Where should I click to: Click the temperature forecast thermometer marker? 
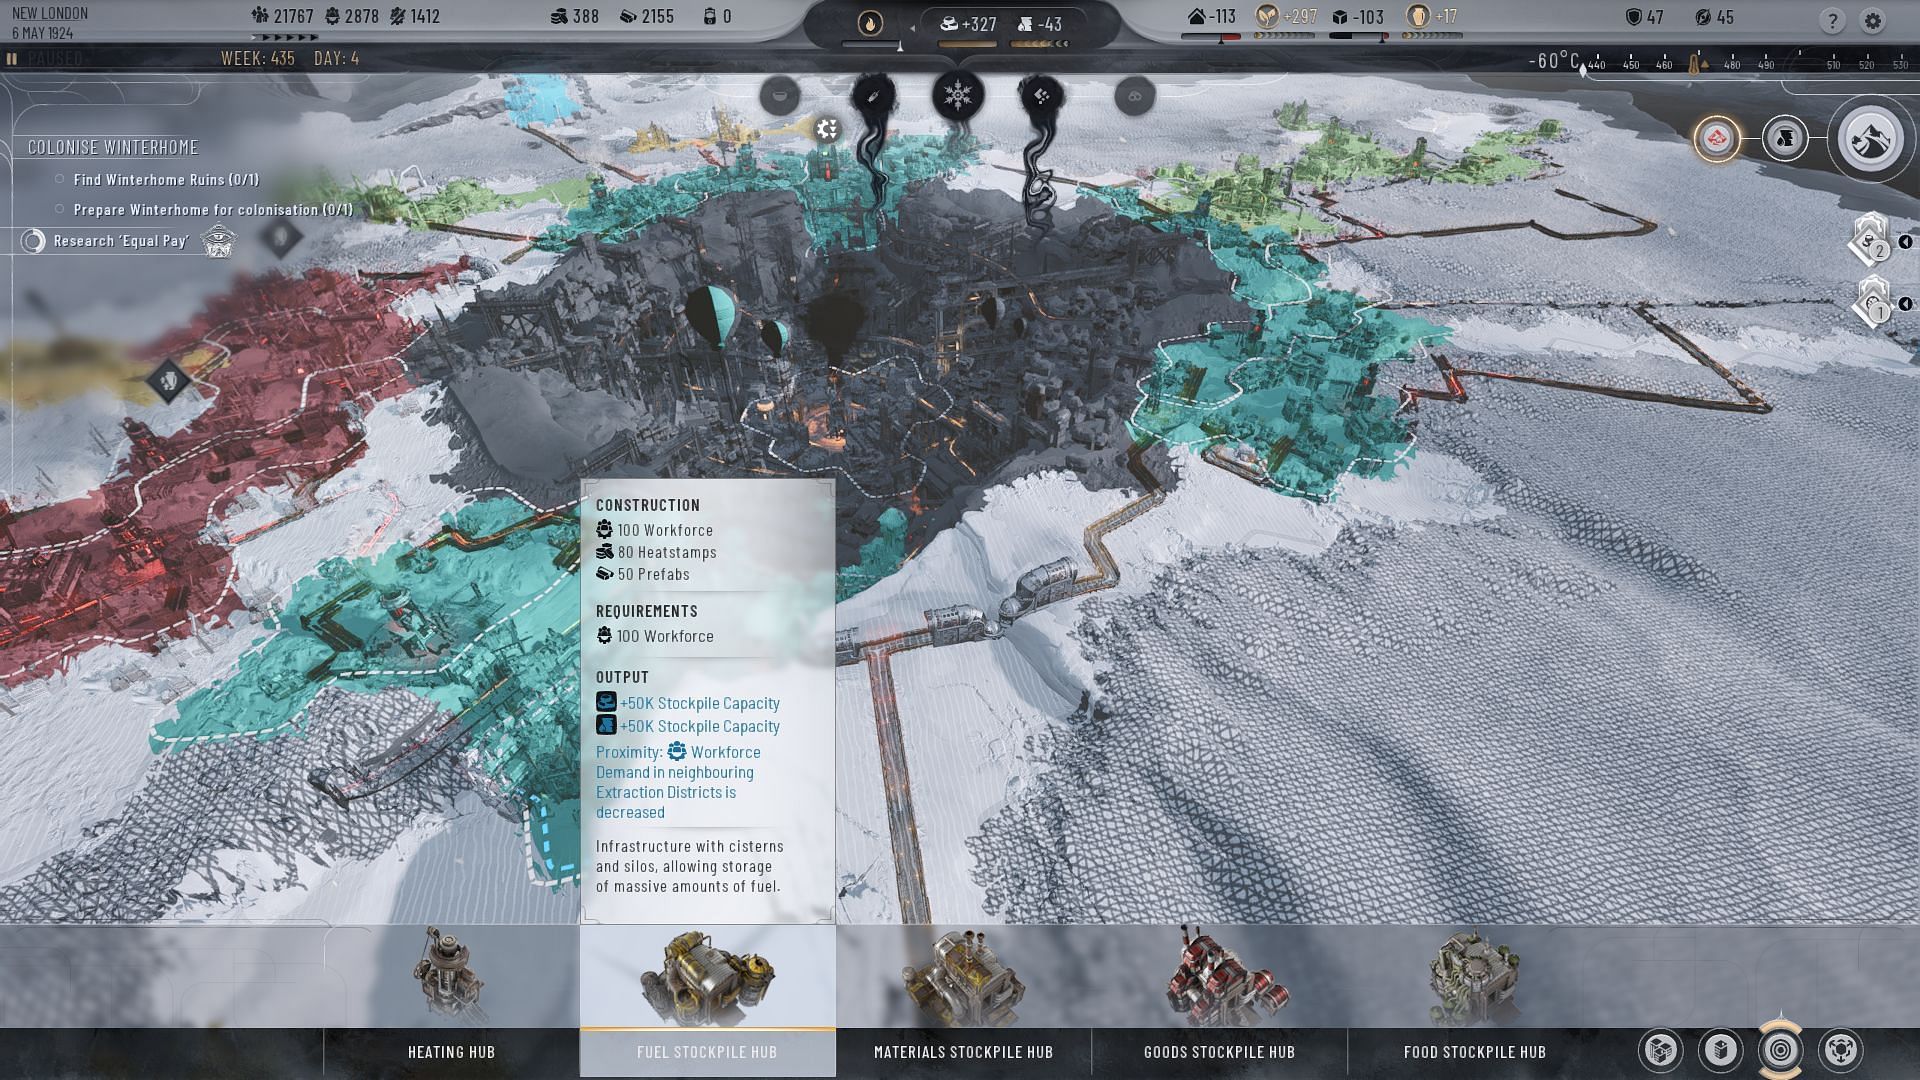[x=1695, y=64]
